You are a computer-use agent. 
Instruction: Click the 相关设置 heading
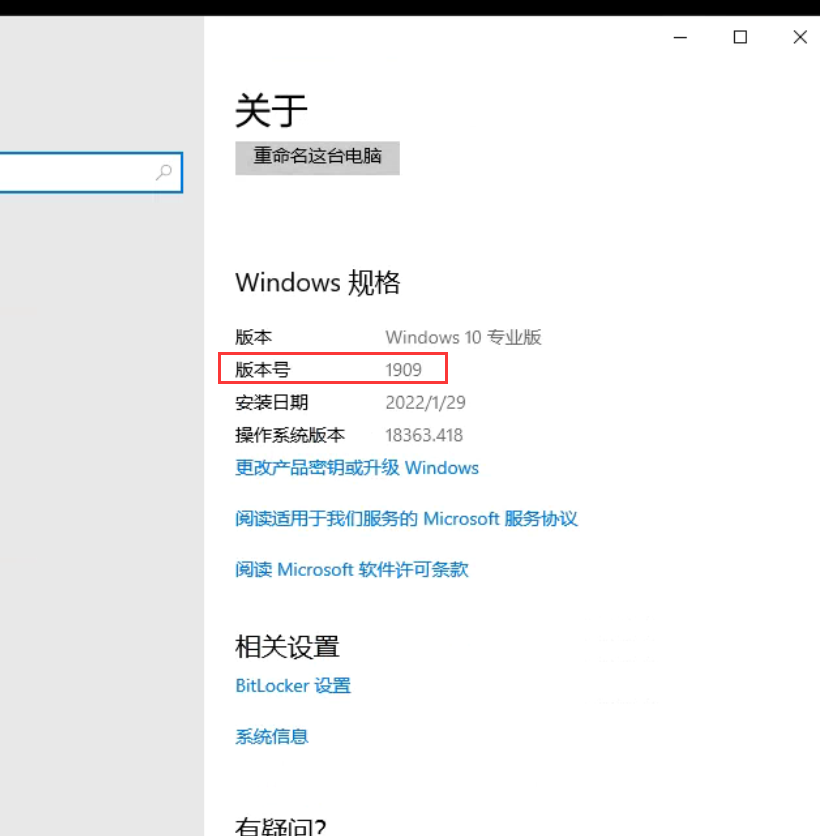point(287,647)
